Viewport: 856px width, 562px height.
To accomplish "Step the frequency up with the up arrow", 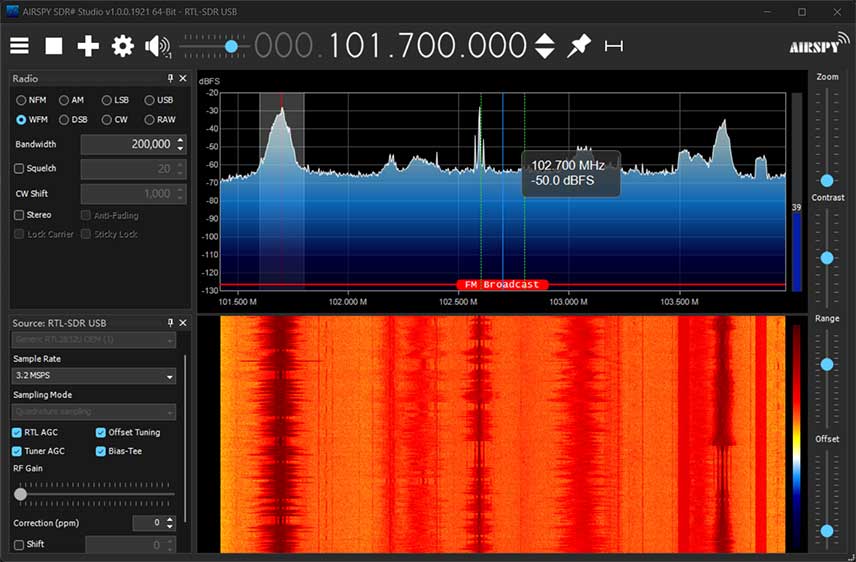I will coord(544,39).
